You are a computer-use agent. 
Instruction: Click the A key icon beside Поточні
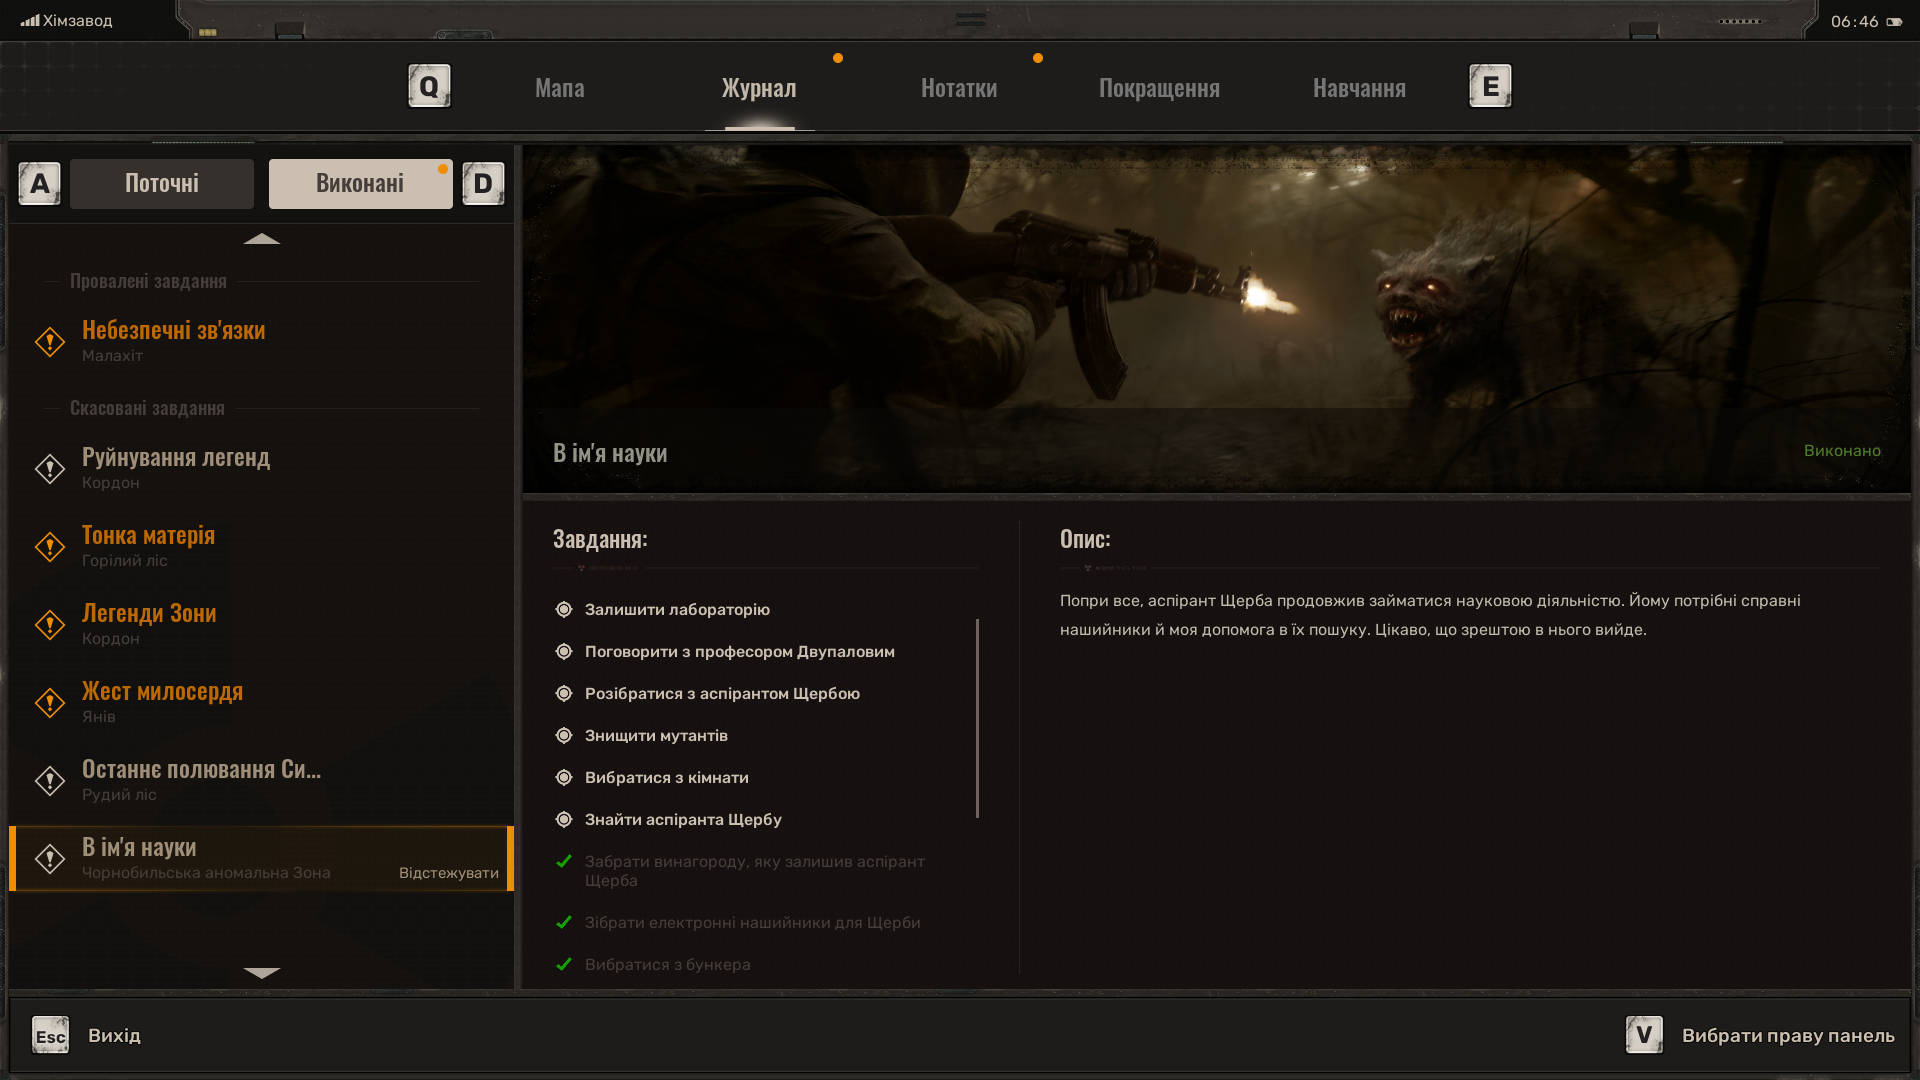40,184
